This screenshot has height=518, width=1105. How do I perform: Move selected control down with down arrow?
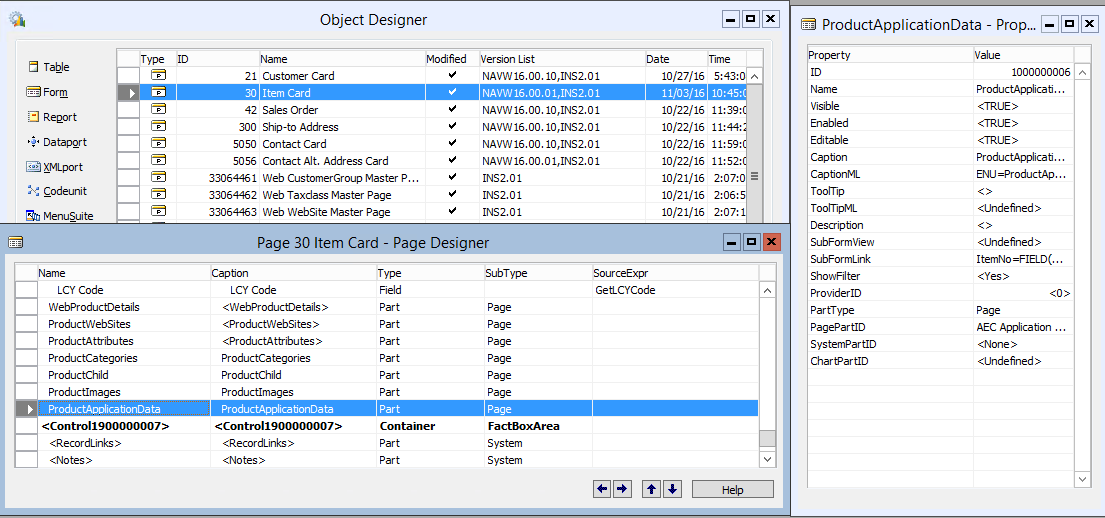pyautogui.click(x=672, y=489)
